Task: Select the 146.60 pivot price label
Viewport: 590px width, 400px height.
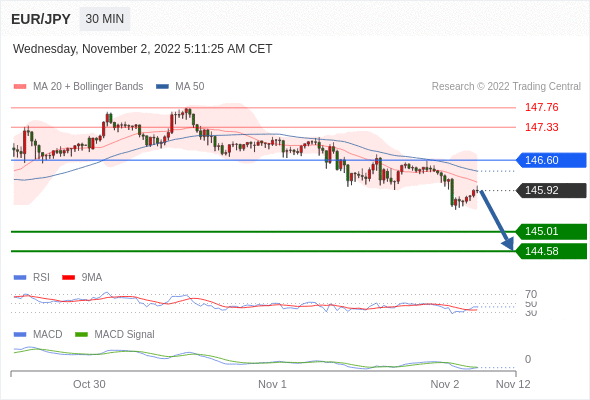Action: click(x=551, y=160)
